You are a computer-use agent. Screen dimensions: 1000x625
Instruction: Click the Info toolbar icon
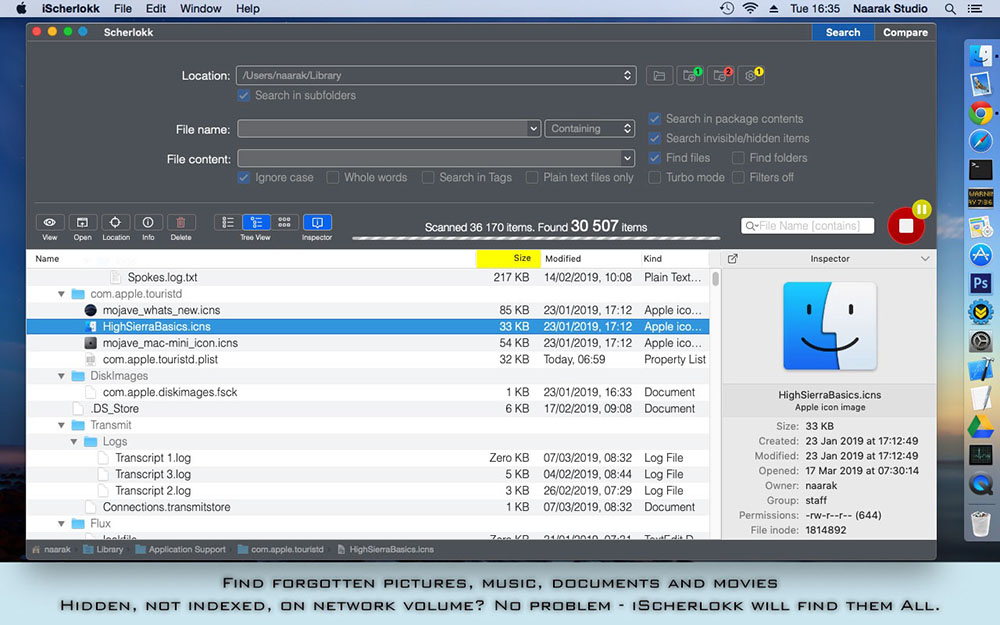[148, 222]
